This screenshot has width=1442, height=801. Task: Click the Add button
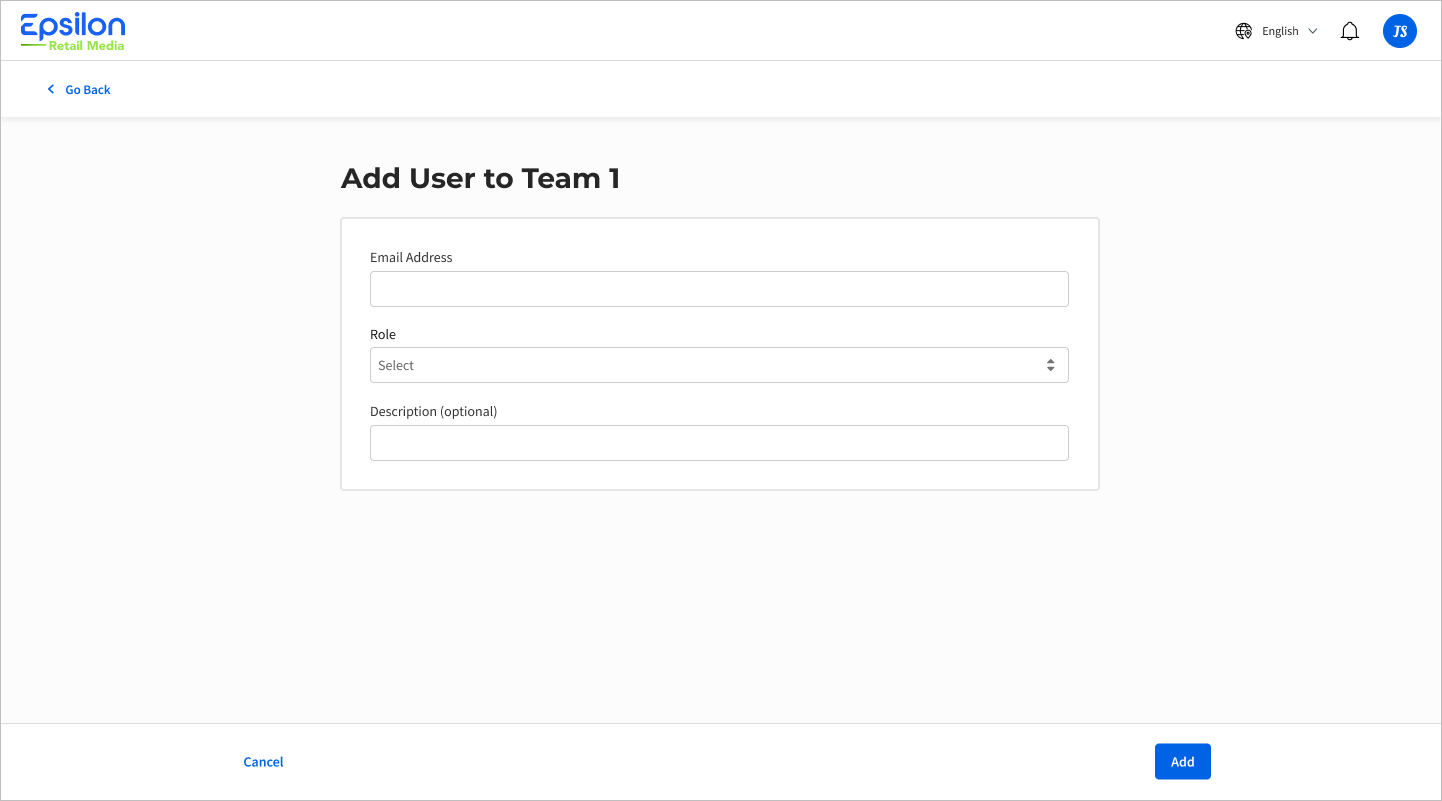1182,761
